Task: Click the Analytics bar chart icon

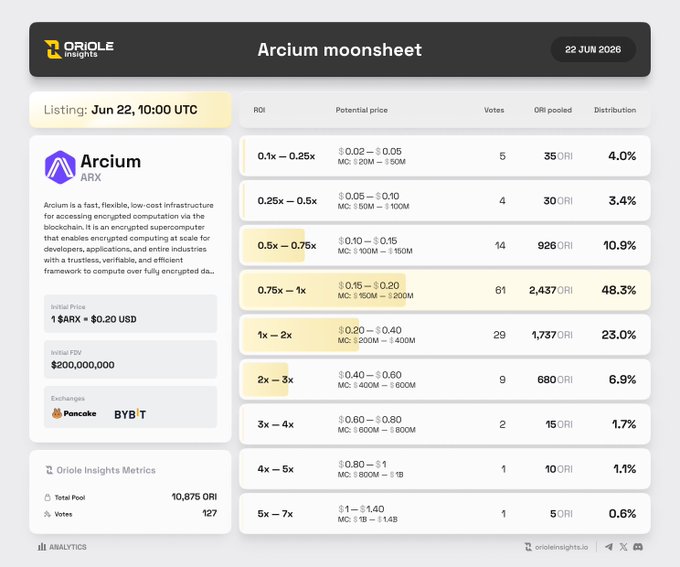Action: tap(42, 547)
